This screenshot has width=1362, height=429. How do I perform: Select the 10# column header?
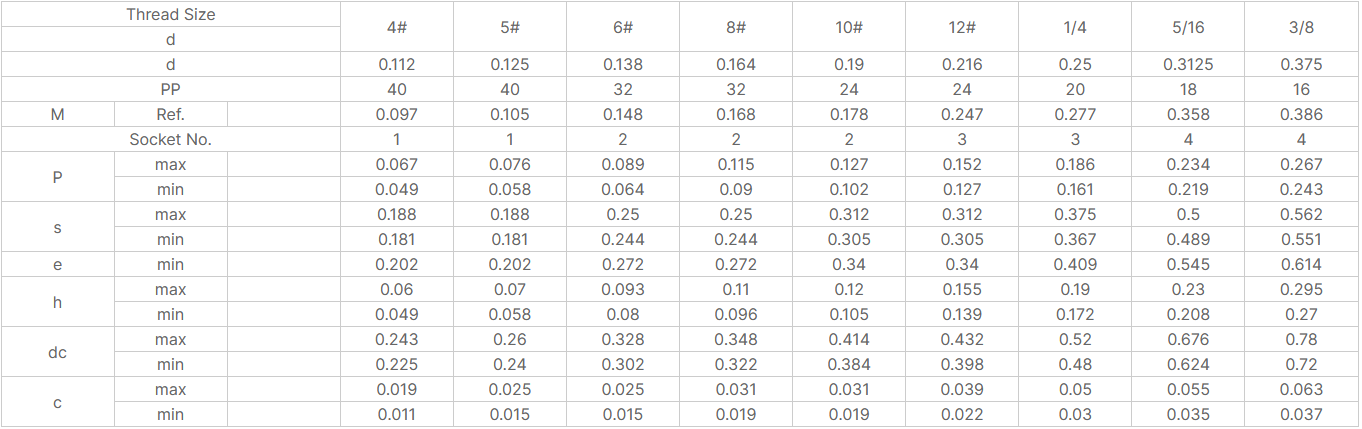[849, 27]
